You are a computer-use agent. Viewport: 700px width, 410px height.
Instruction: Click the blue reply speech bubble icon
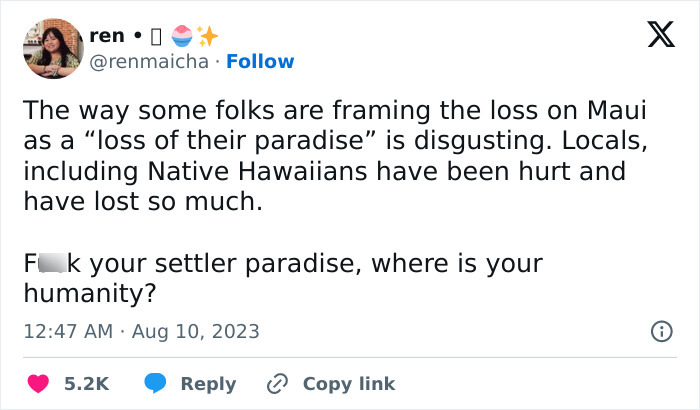(155, 383)
